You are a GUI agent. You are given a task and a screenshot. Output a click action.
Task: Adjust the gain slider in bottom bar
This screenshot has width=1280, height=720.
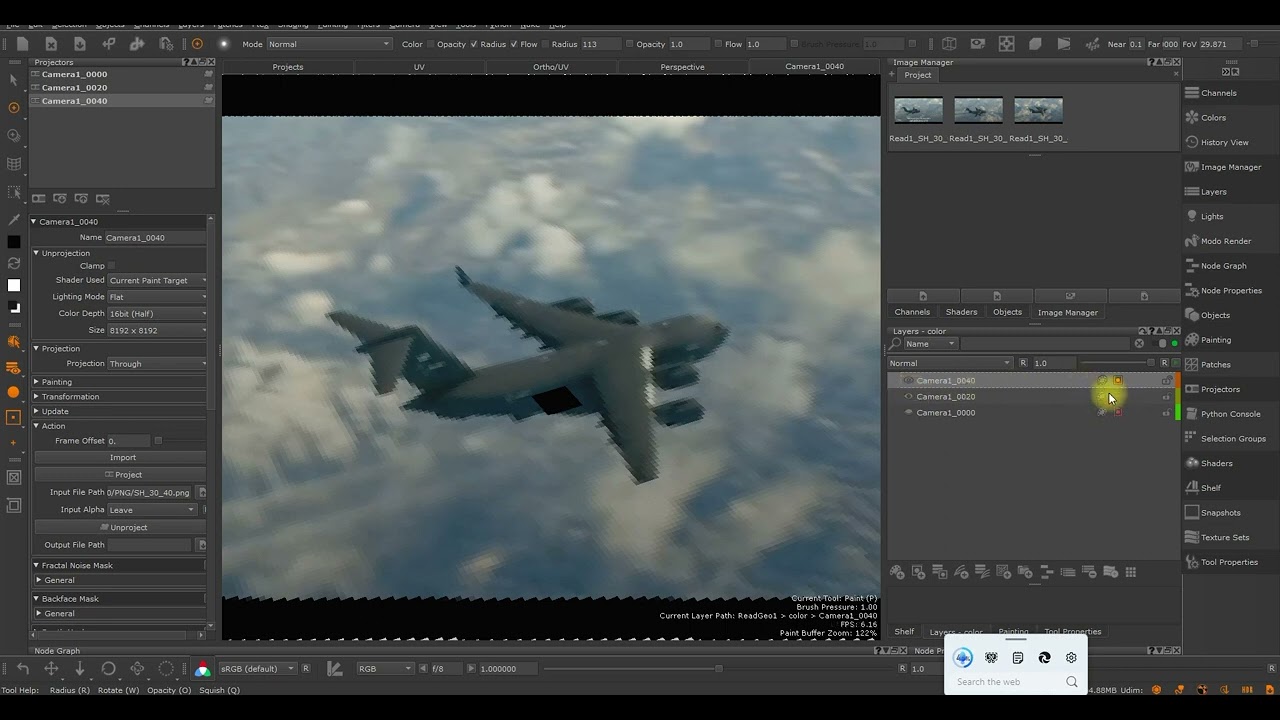click(x=718, y=669)
